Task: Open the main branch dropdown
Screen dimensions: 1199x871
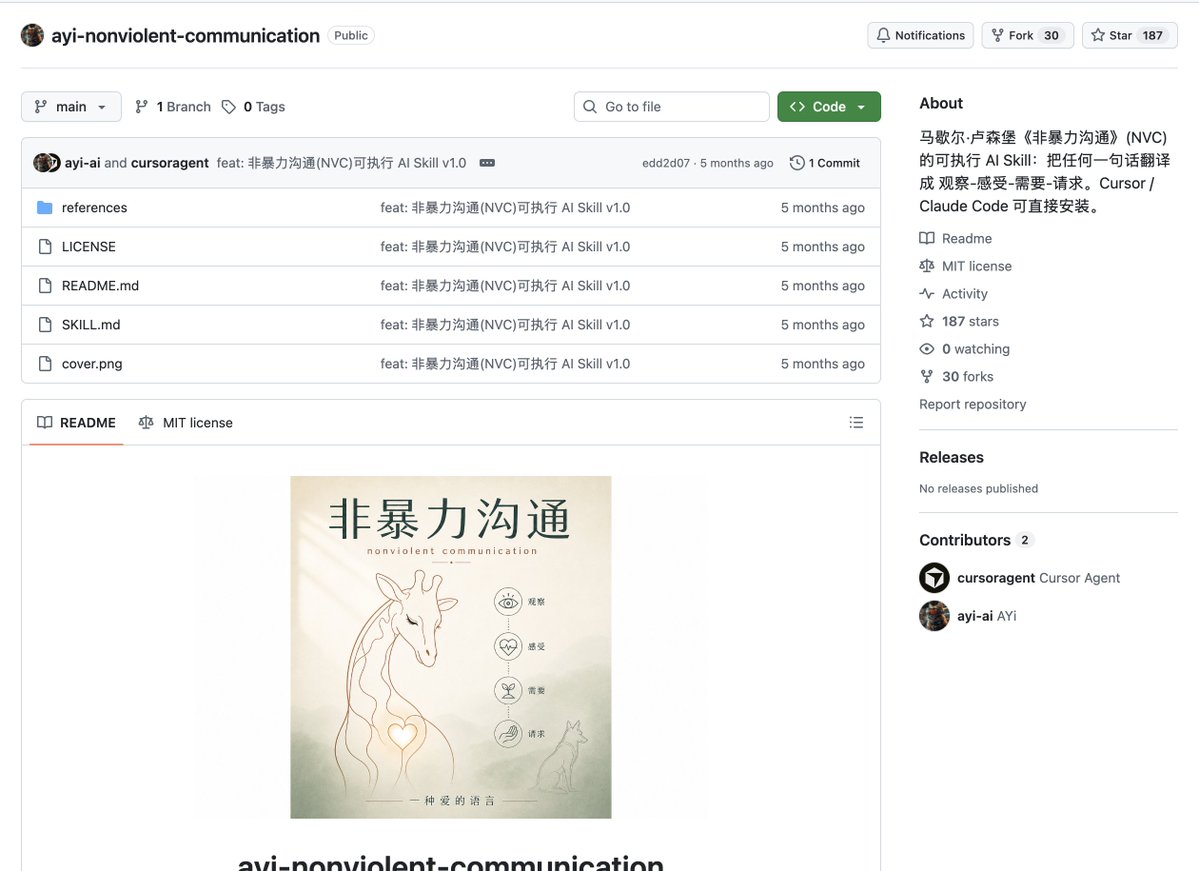Action: [71, 106]
